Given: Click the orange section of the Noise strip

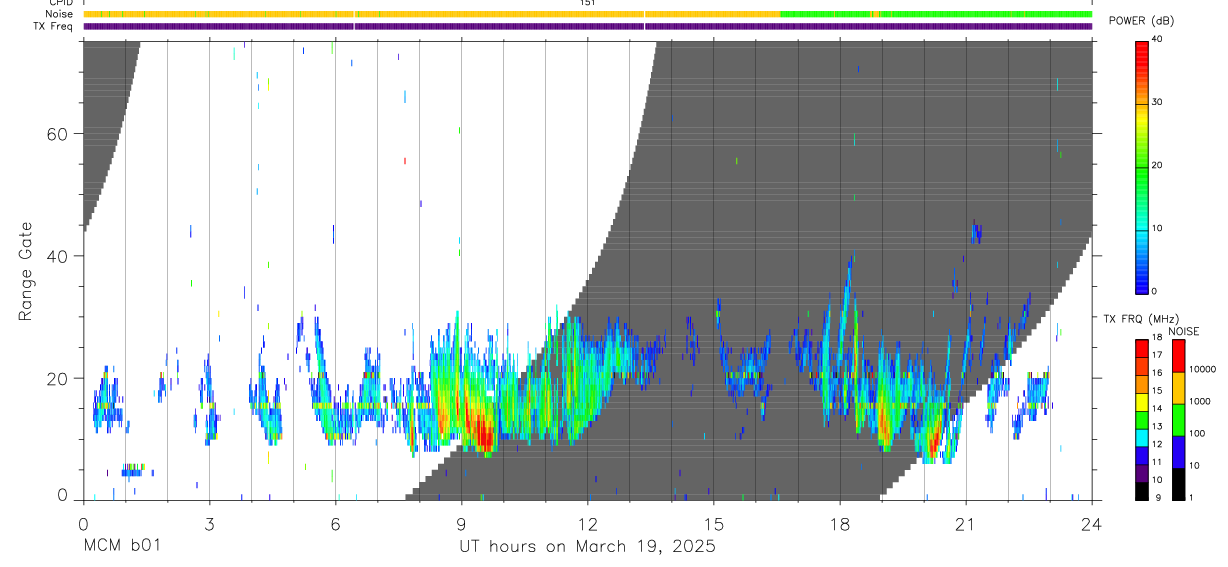Looking at the screenshot, I should click(431, 14).
